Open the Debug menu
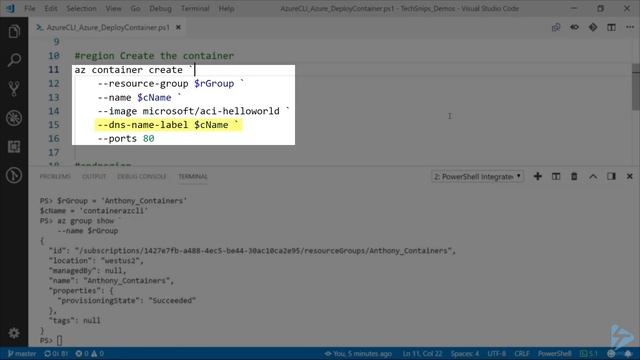The image size is (640, 360). click(x=160, y=8)
